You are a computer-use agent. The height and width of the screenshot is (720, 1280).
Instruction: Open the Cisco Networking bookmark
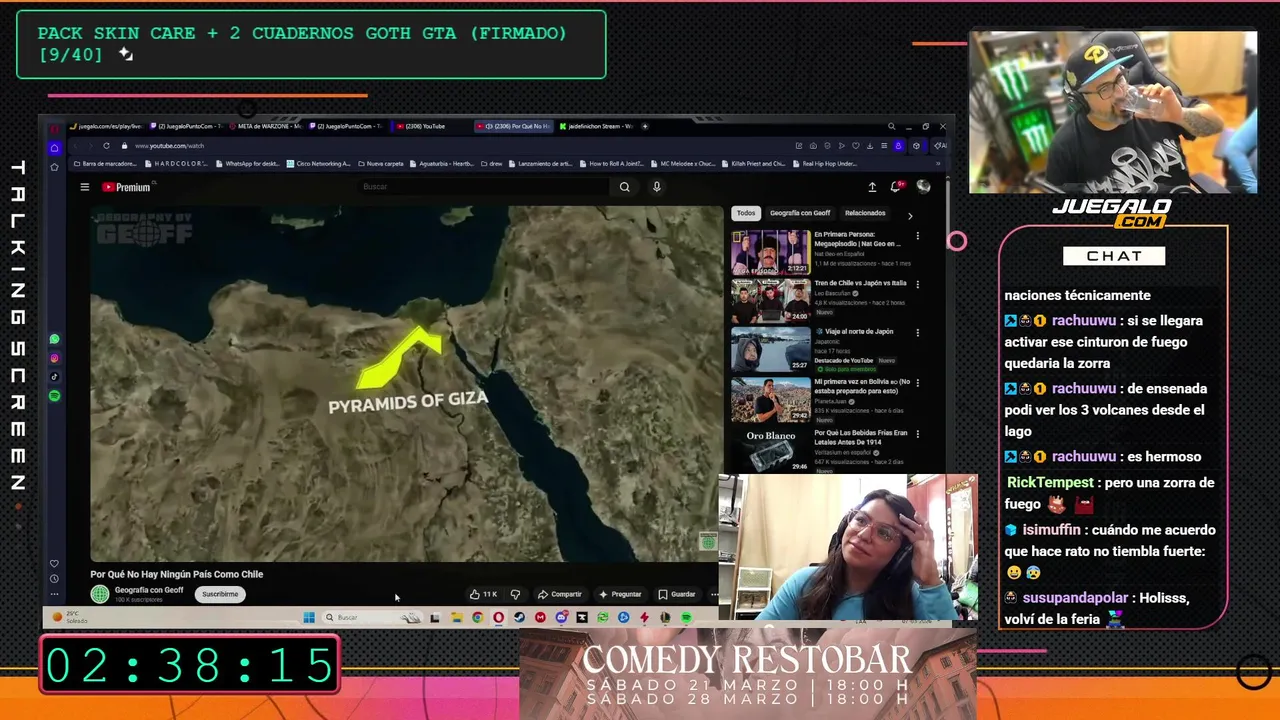coord(319,164)
